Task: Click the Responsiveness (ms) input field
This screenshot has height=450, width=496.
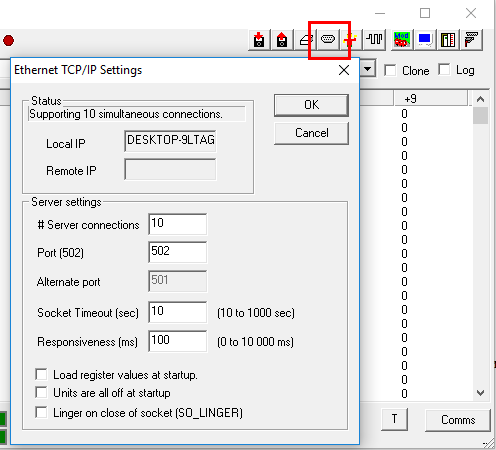Action: [177, 341]
